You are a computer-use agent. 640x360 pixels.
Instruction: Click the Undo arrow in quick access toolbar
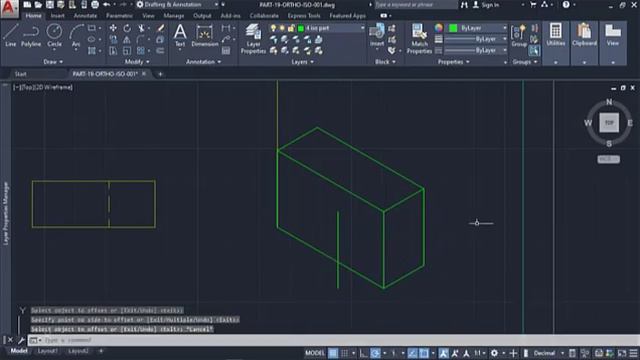[107, 5]
